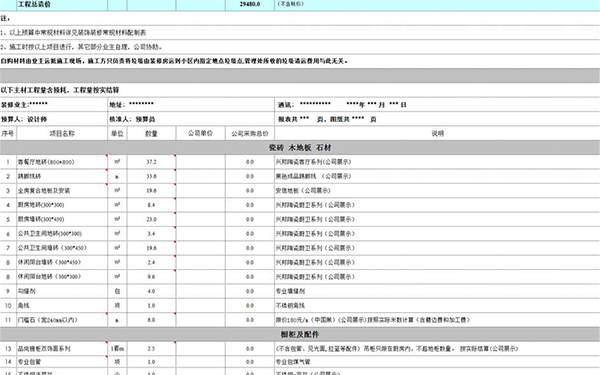Click the 安信地板 description cell
The height and width of the screenshot is (375, 600).
click(x=437, y=191)
